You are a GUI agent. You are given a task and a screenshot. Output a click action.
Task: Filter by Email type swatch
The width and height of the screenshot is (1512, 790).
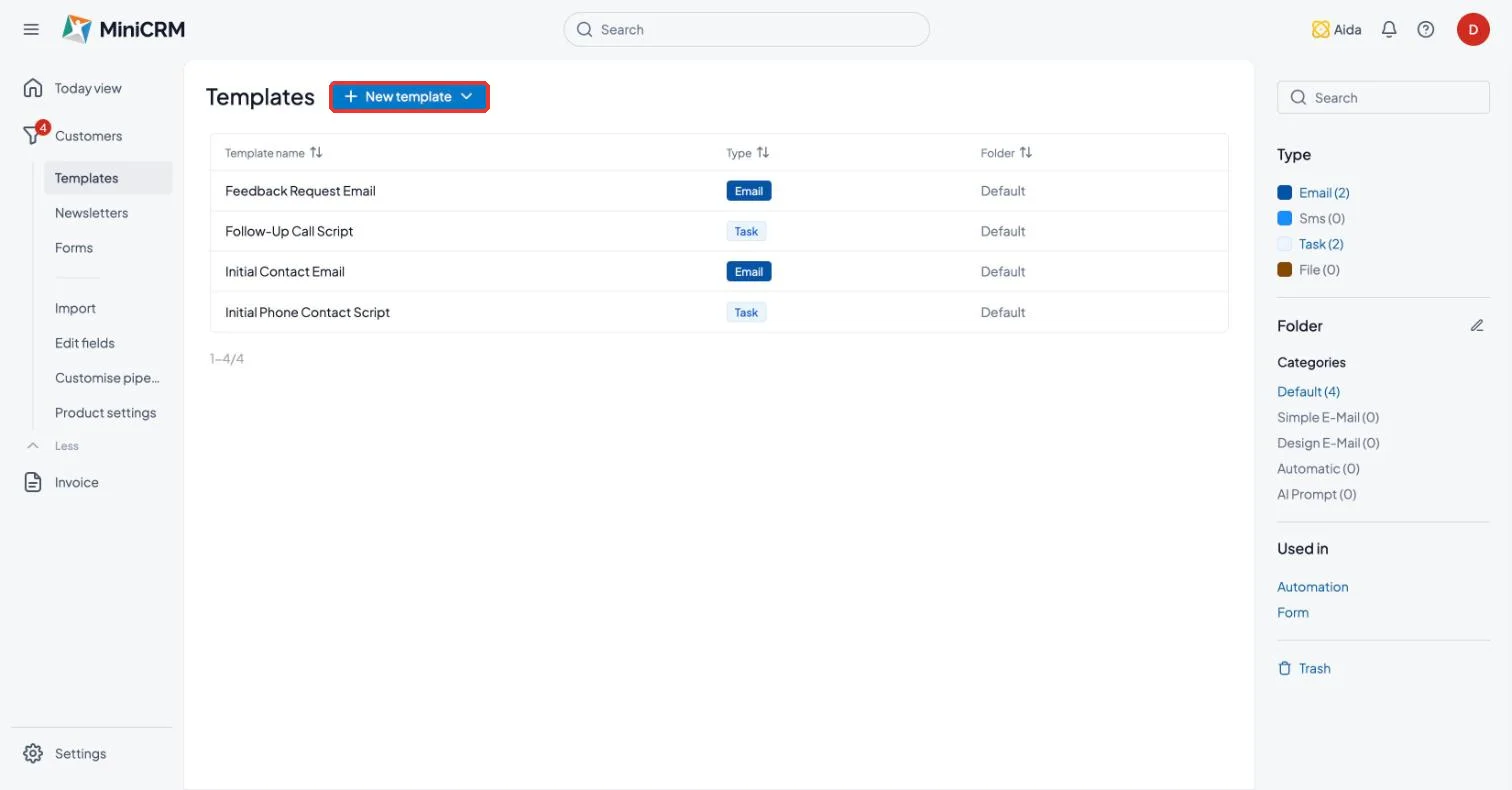[x=1285, y=193]
